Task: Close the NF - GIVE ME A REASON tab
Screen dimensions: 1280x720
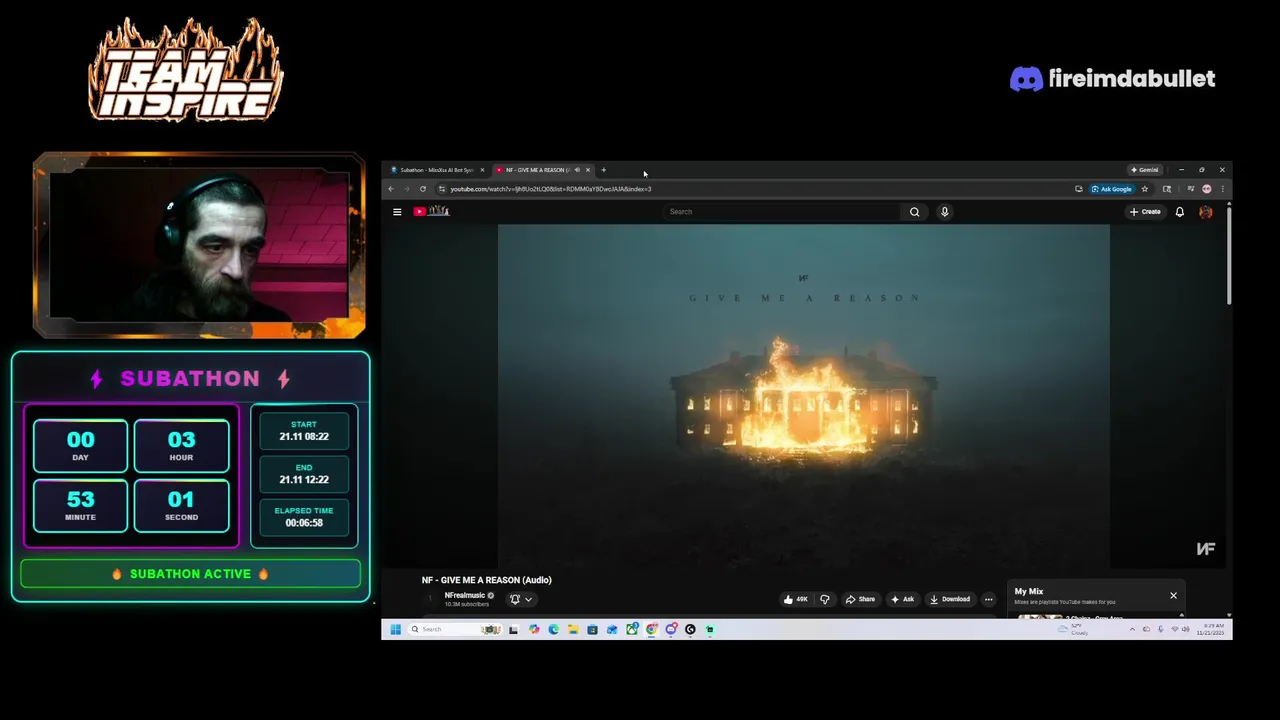Action: 588,170
